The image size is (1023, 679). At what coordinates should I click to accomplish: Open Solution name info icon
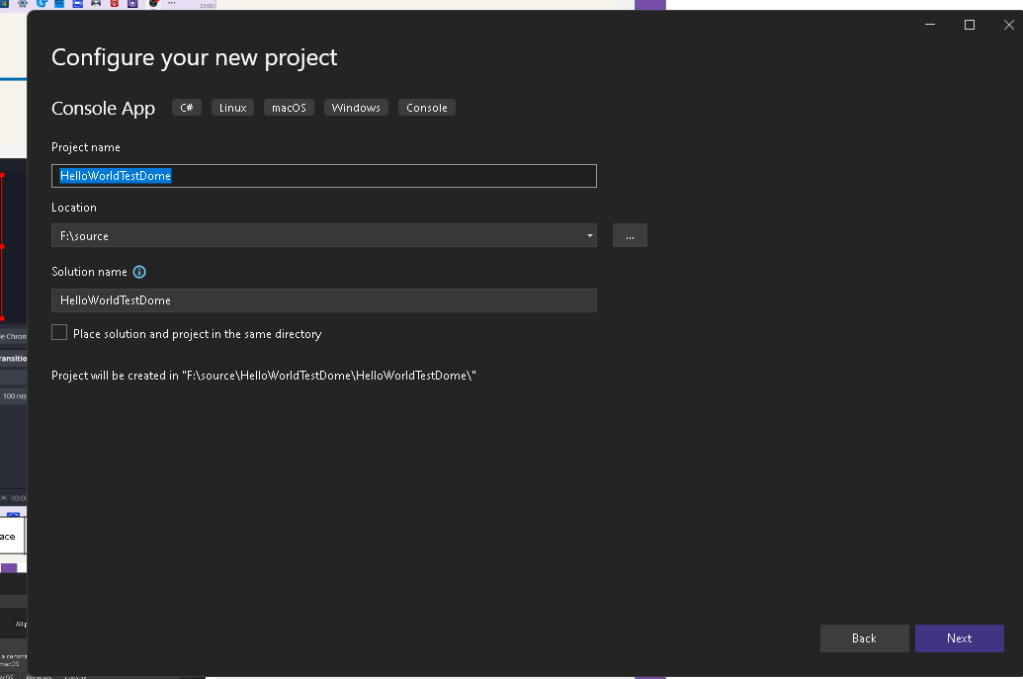point(140,272)
